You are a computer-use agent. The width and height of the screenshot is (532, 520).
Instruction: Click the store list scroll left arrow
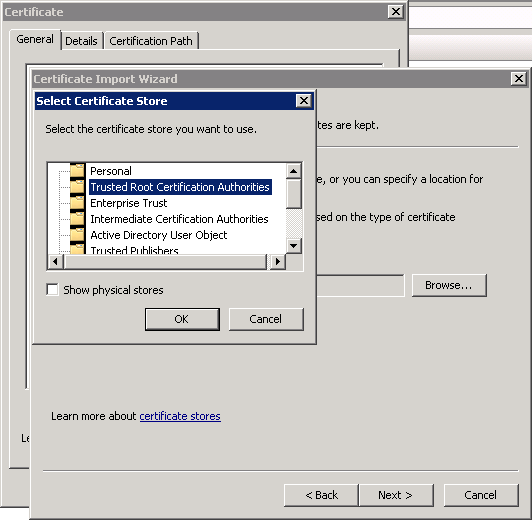pyautogui.click(x=55, y=262)
